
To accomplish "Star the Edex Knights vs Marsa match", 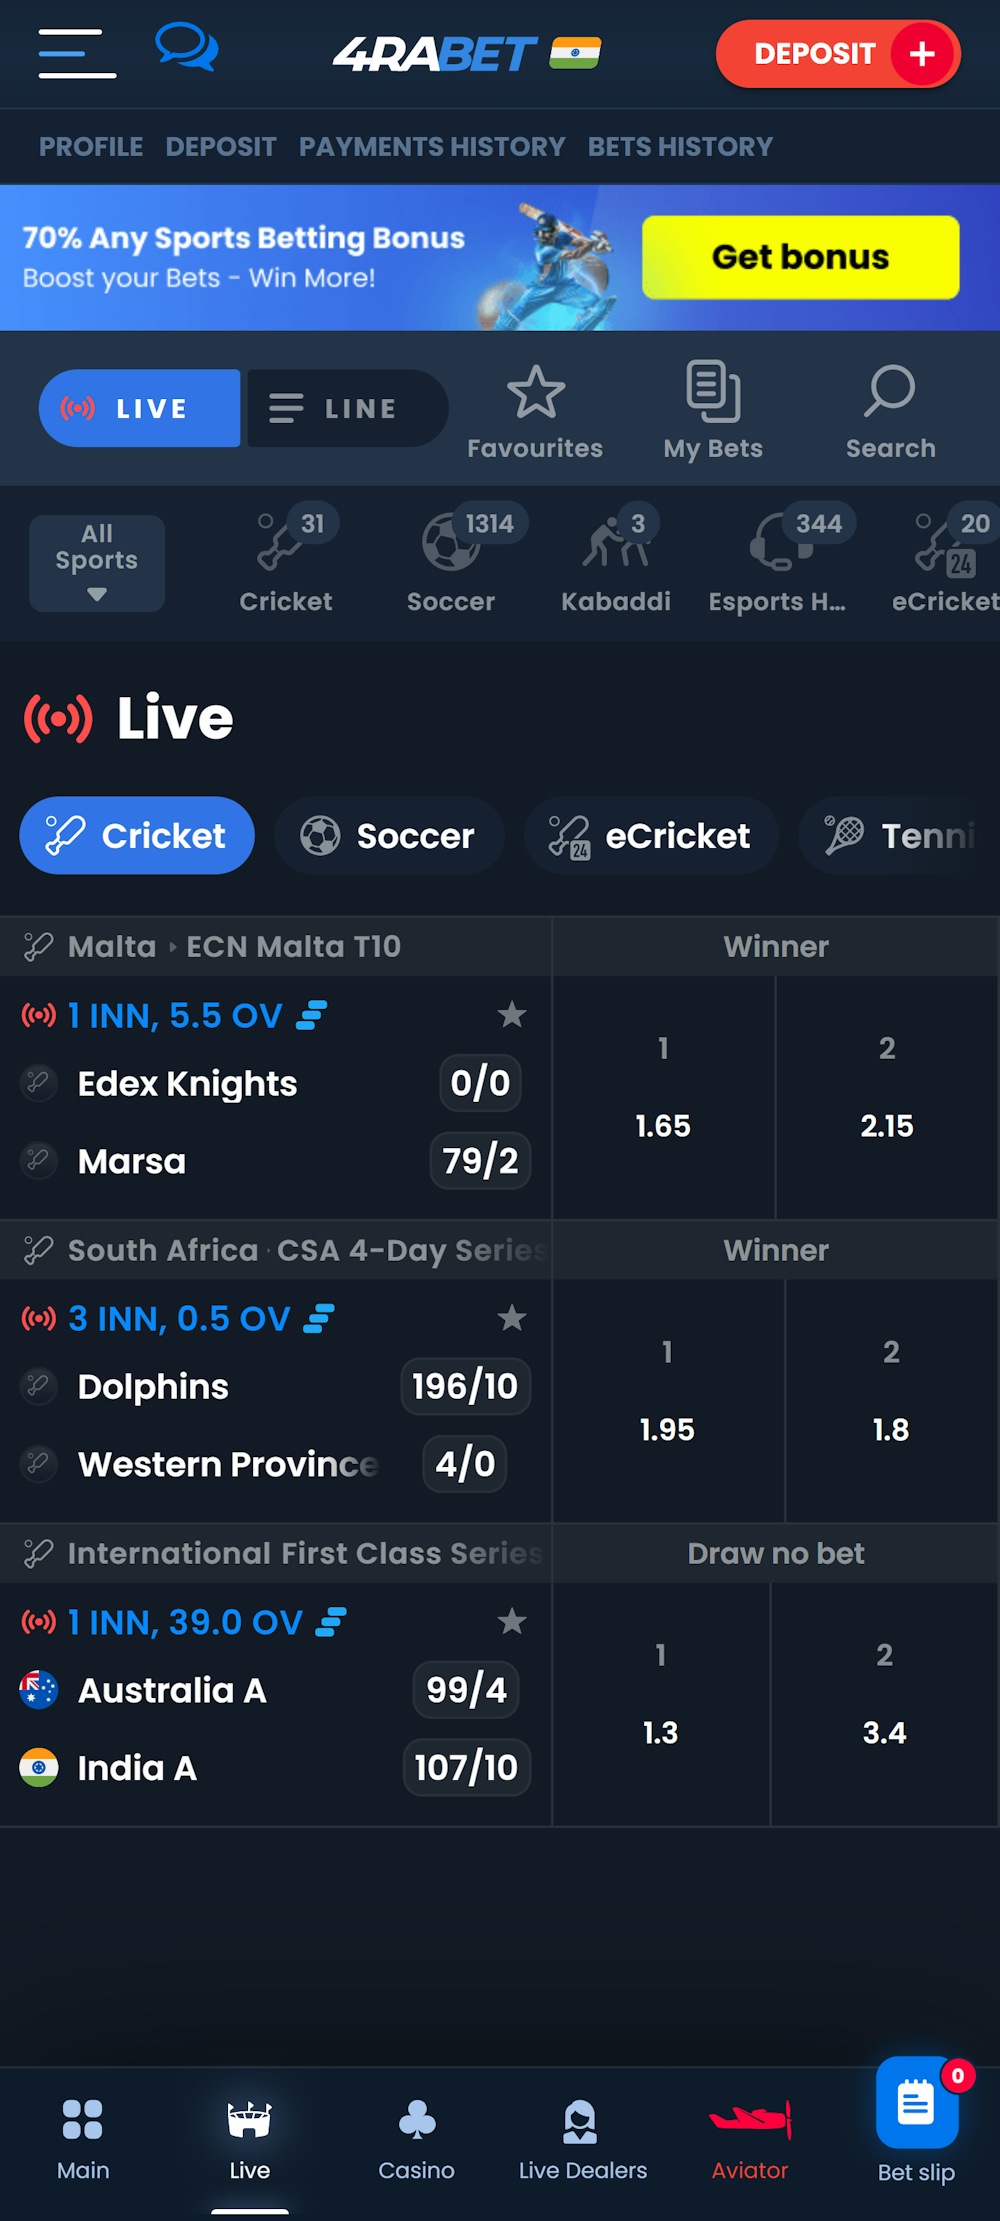I will point(513,1015).
